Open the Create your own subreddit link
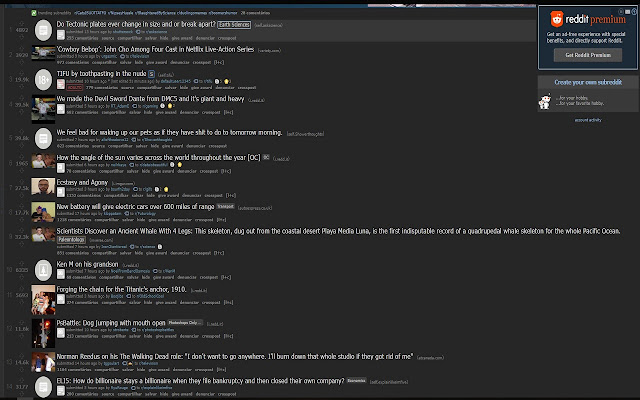Viewport: 640px width, 400px height. 588,82
